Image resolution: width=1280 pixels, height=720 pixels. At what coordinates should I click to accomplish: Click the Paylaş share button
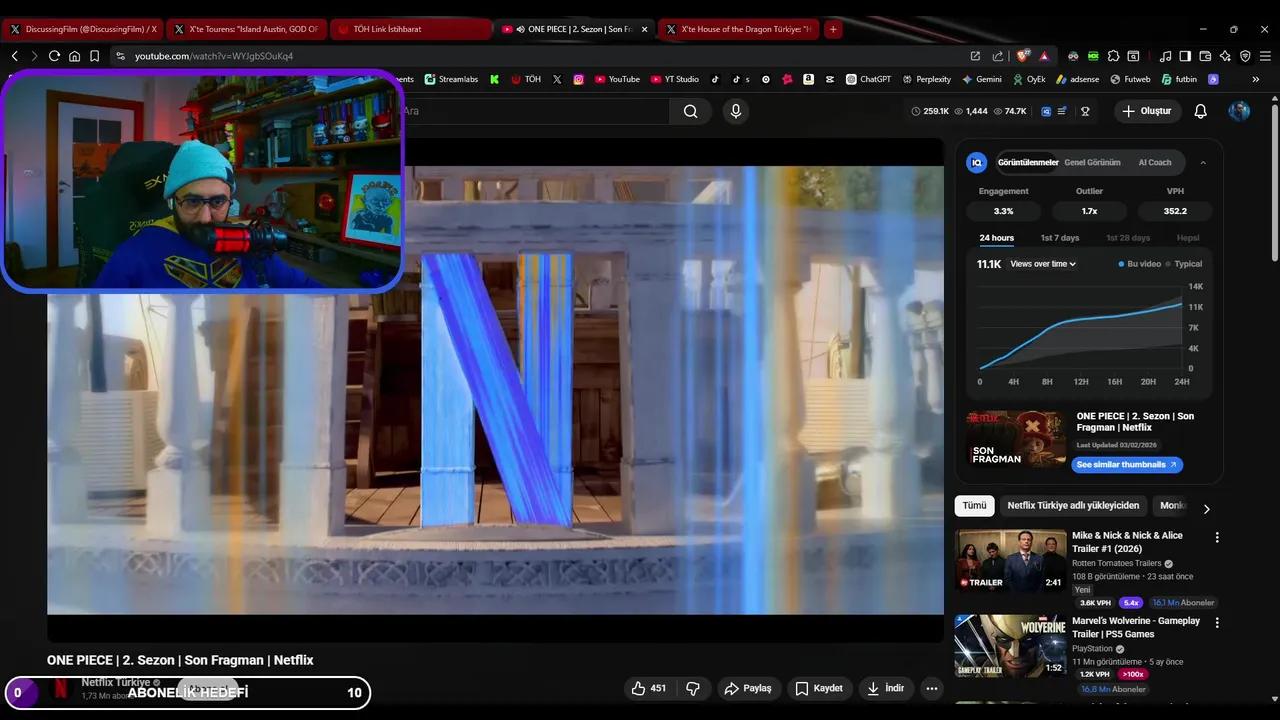coord(748,688)
